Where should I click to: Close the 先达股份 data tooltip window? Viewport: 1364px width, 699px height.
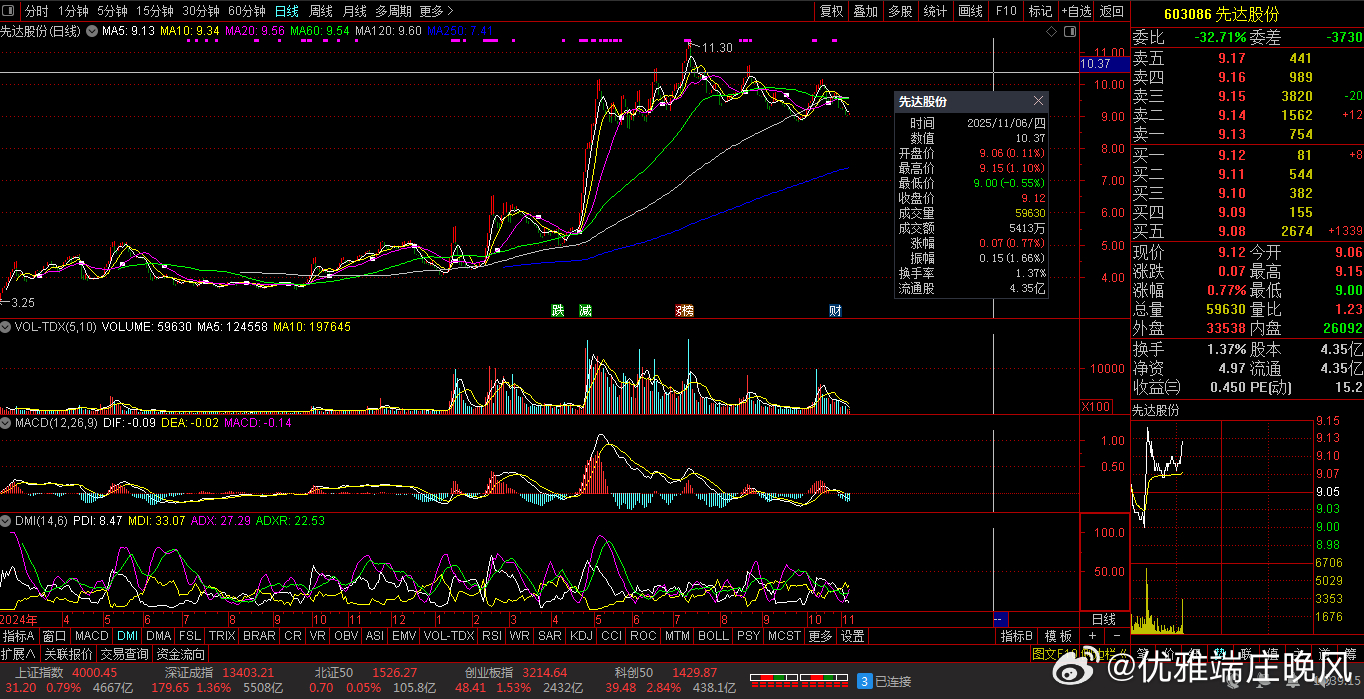tap(1038, 101)
